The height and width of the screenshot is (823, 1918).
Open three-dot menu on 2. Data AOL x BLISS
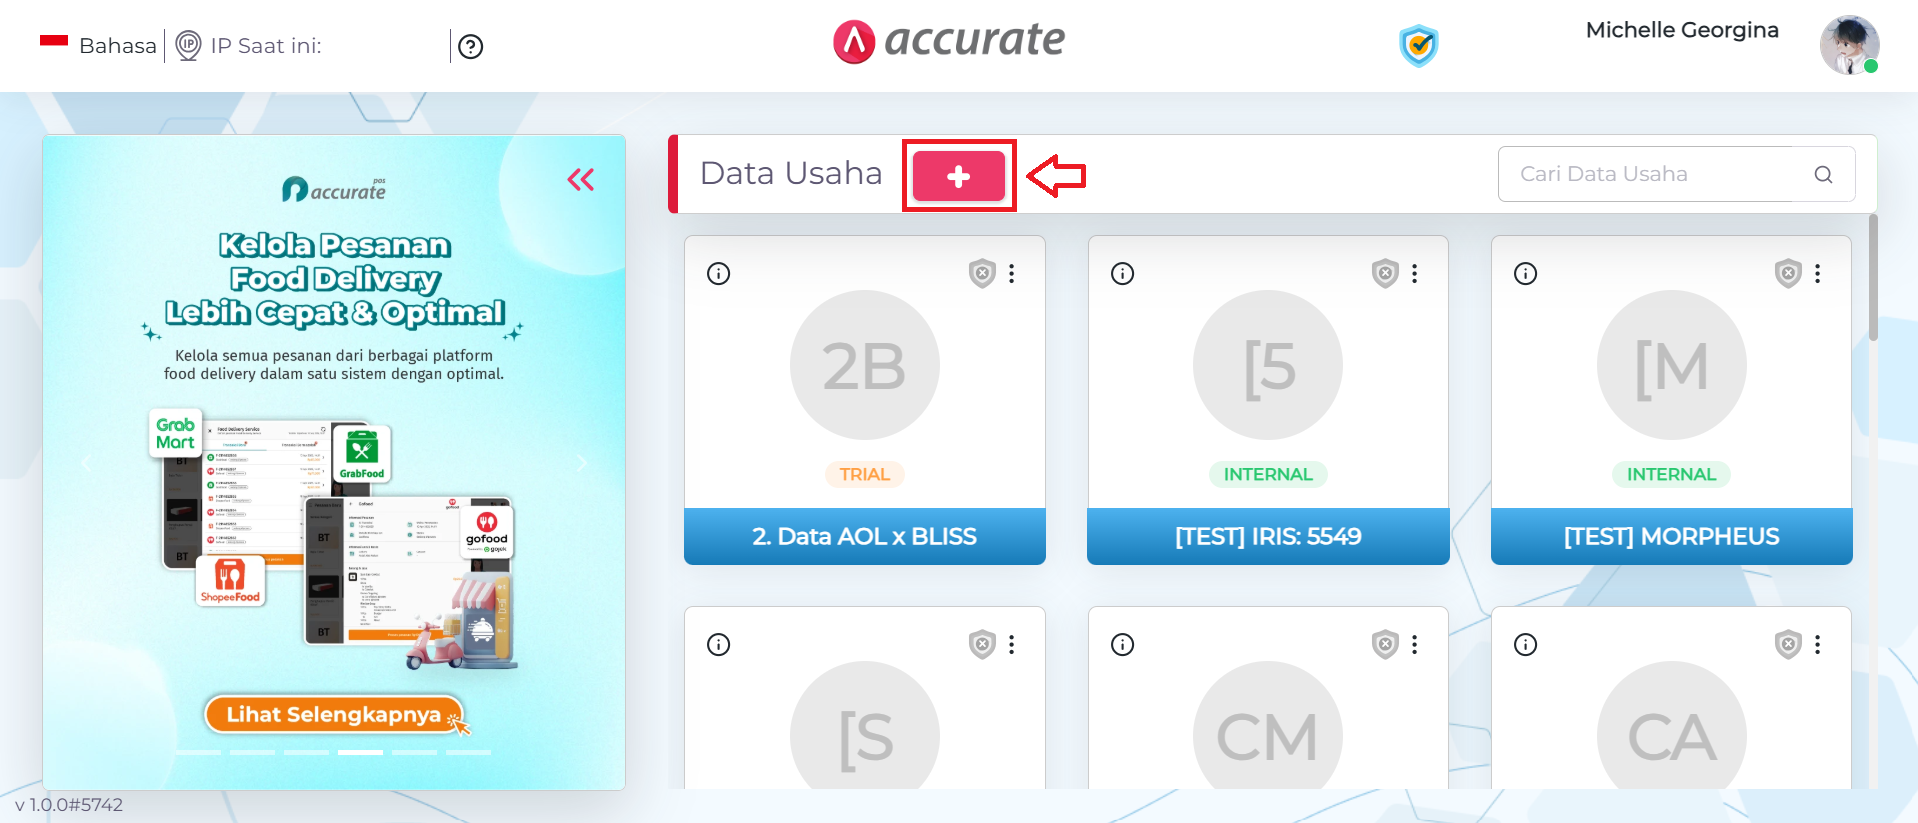(x=1012, y=274)
